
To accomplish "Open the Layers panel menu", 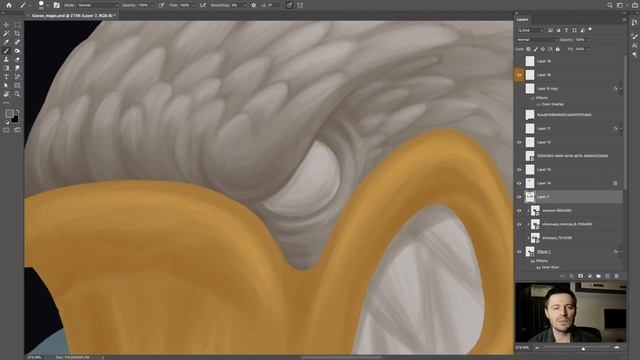I will (x=624, y=19).
